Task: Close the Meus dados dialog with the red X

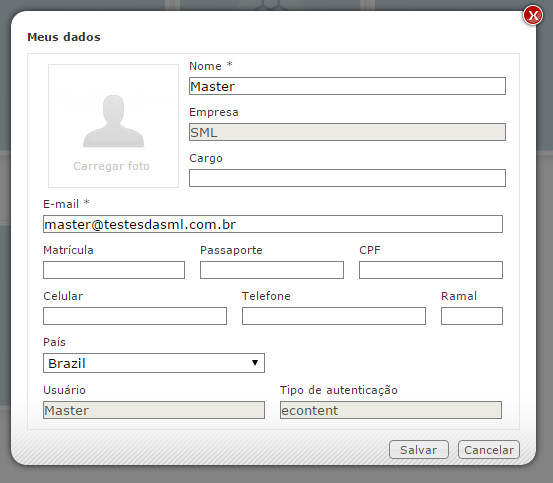Action: tap(533, 16)
